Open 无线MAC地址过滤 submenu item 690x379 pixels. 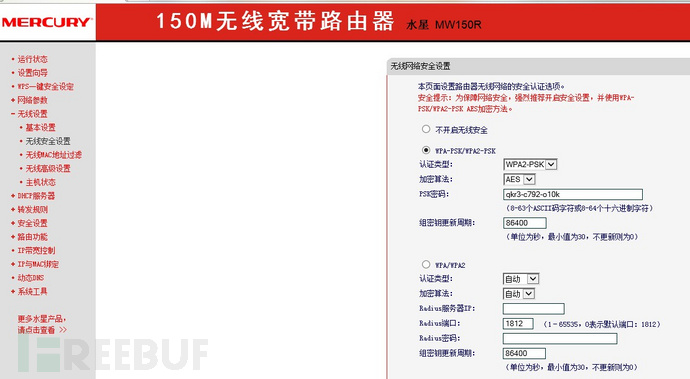(x=53, y=155)
